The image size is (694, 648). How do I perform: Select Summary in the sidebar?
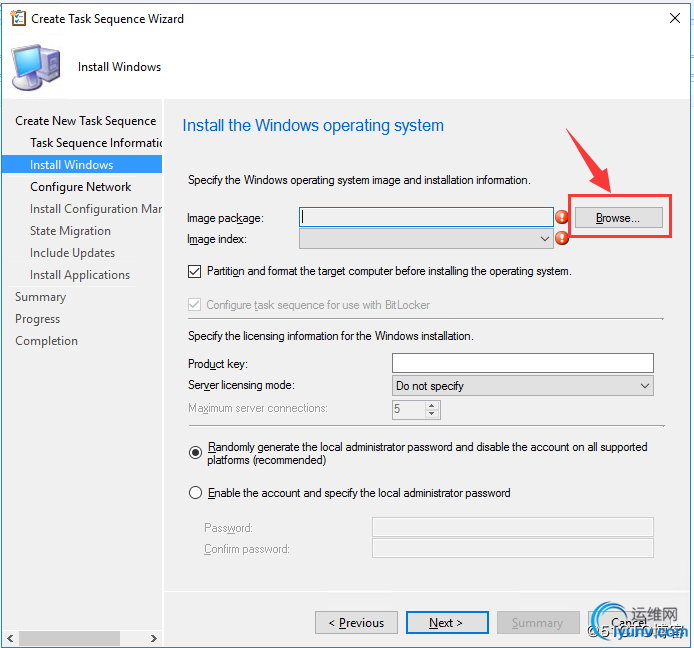coord(40,297)
